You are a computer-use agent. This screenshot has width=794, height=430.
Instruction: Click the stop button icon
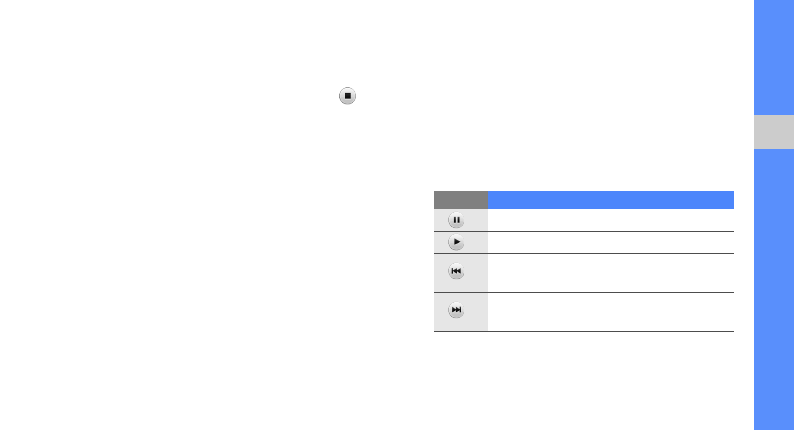[347, 96]
